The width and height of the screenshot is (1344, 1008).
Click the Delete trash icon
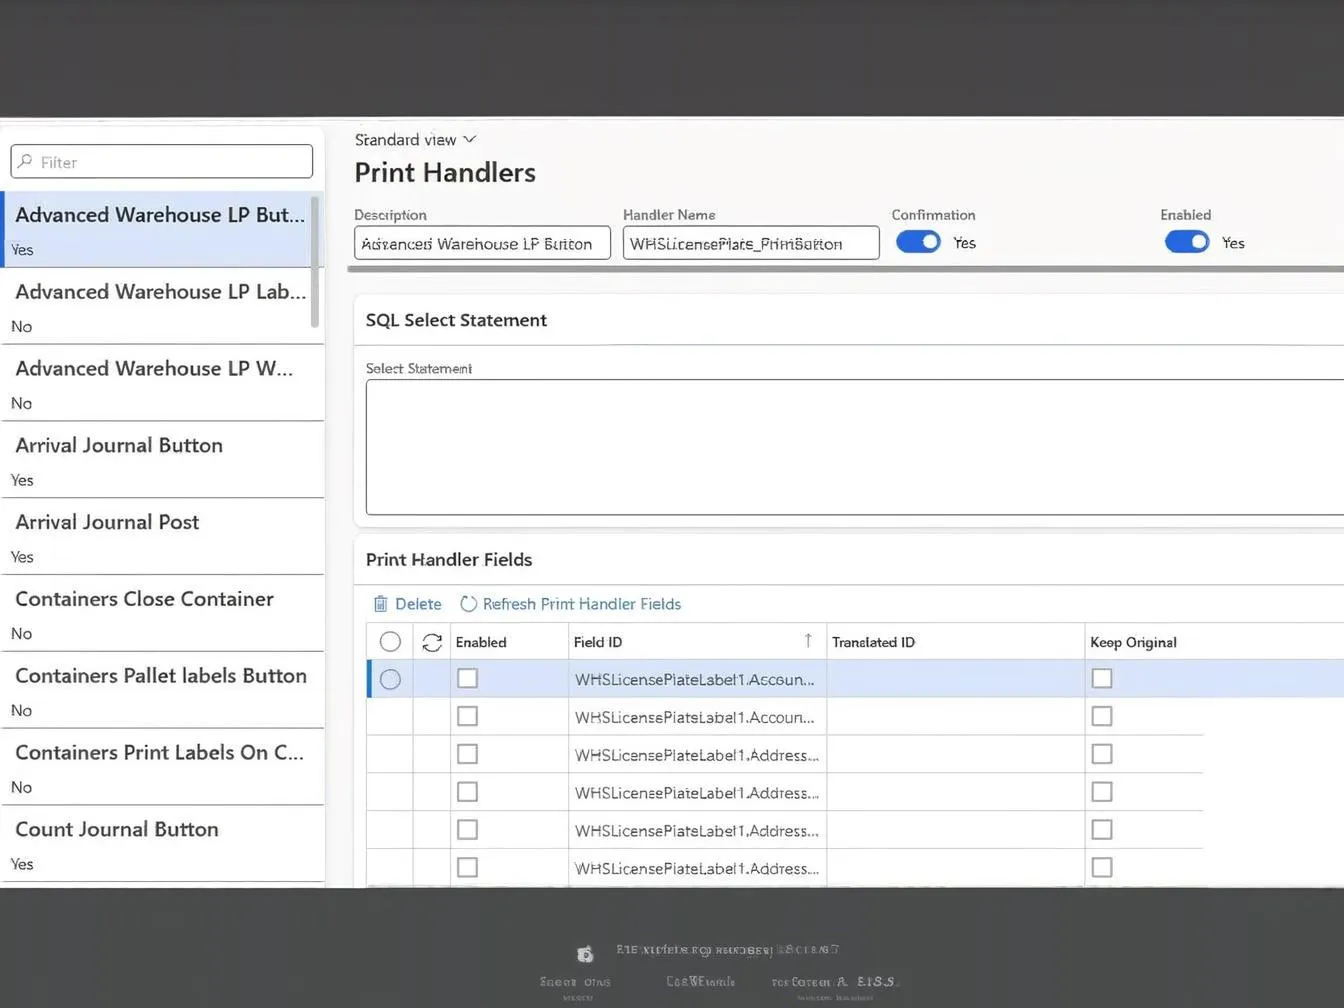tap(380, 604)
